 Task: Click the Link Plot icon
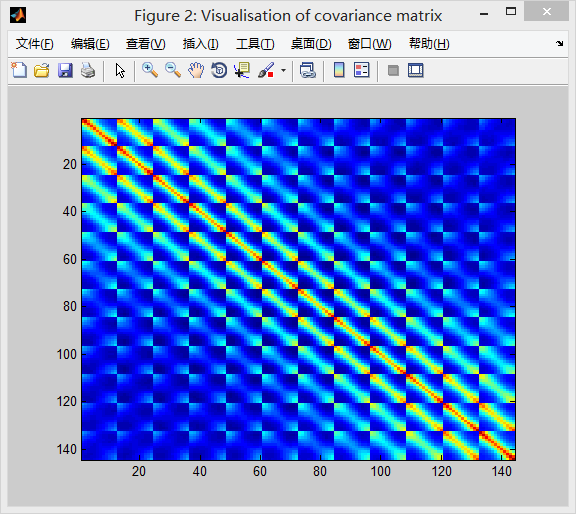(307, 70)
